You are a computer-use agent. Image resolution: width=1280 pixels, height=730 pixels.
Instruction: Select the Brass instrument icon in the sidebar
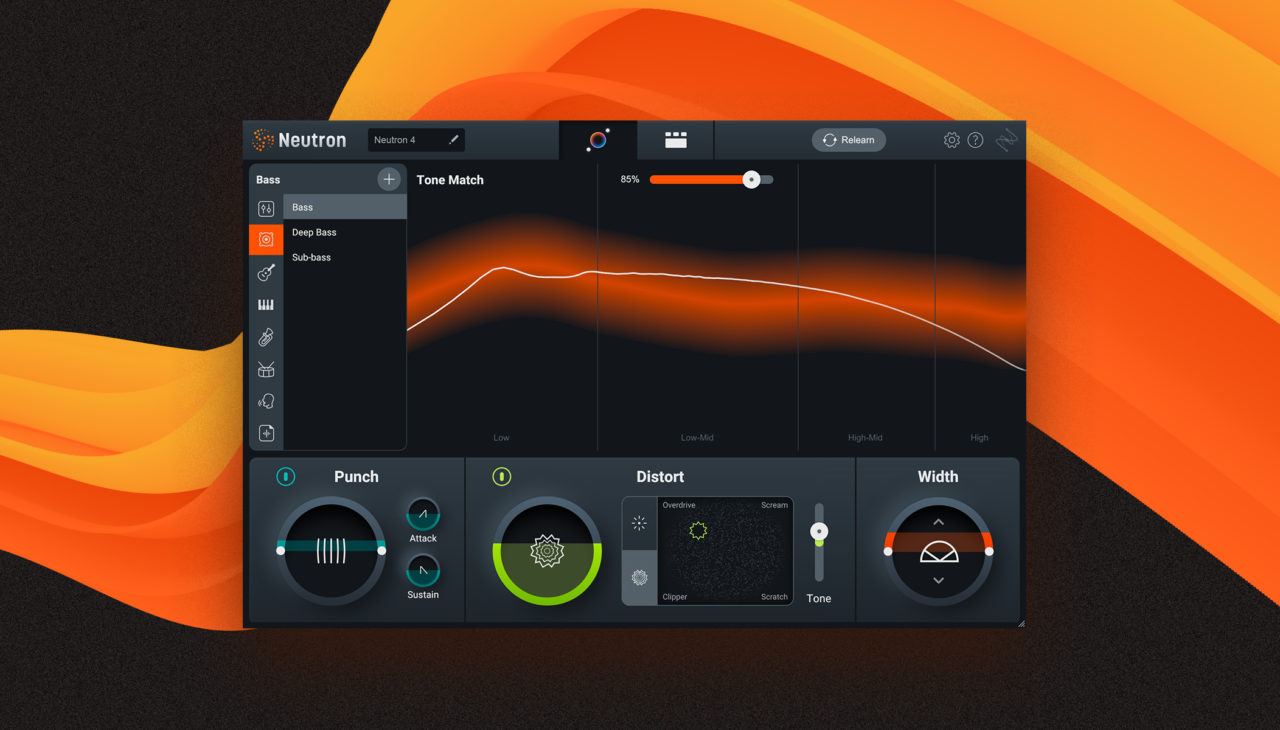click(265, 338)
